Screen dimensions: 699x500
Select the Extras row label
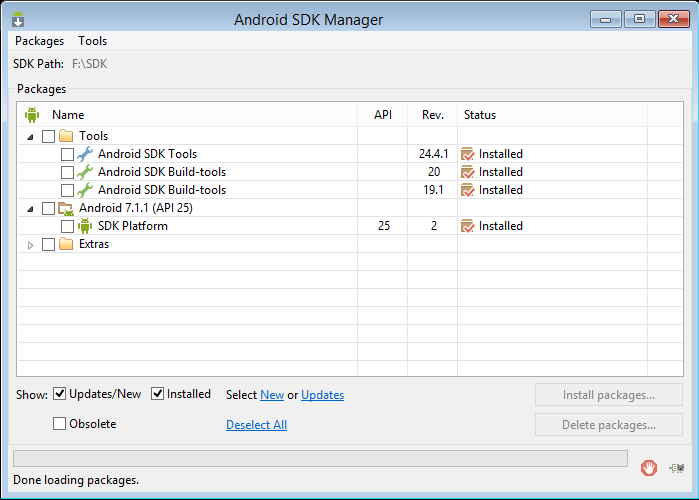tap(94, 244)
